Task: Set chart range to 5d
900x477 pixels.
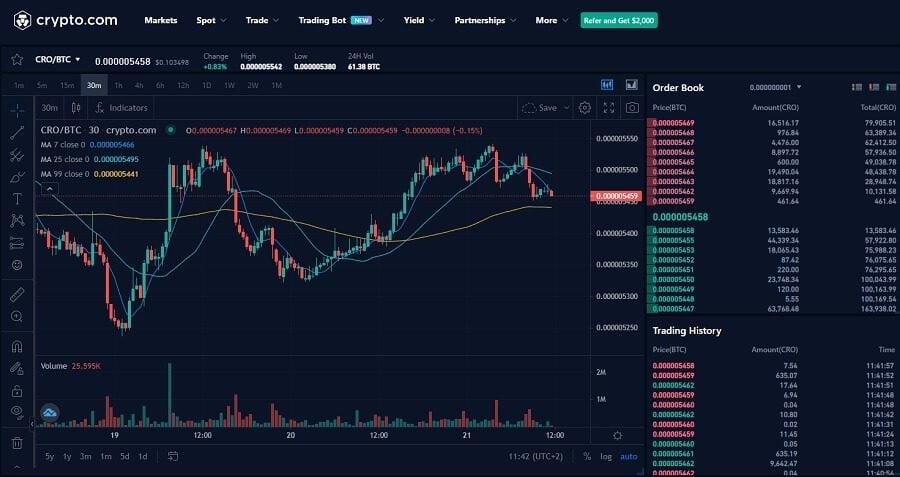Action: 125,456
